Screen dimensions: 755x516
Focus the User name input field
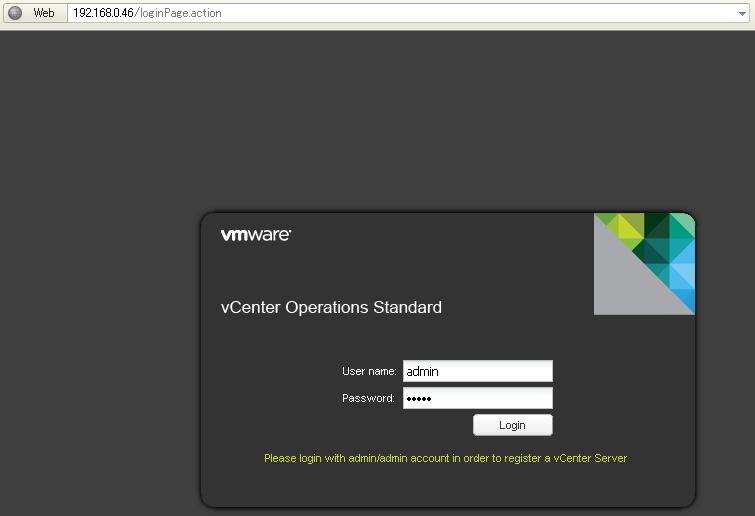(478, 371)
